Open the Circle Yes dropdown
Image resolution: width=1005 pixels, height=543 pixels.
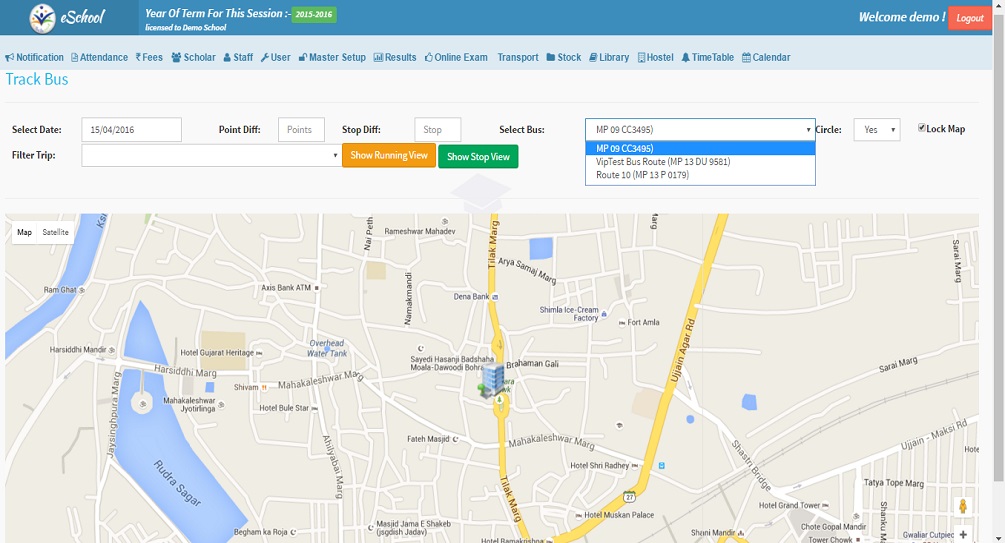(876, 130)
